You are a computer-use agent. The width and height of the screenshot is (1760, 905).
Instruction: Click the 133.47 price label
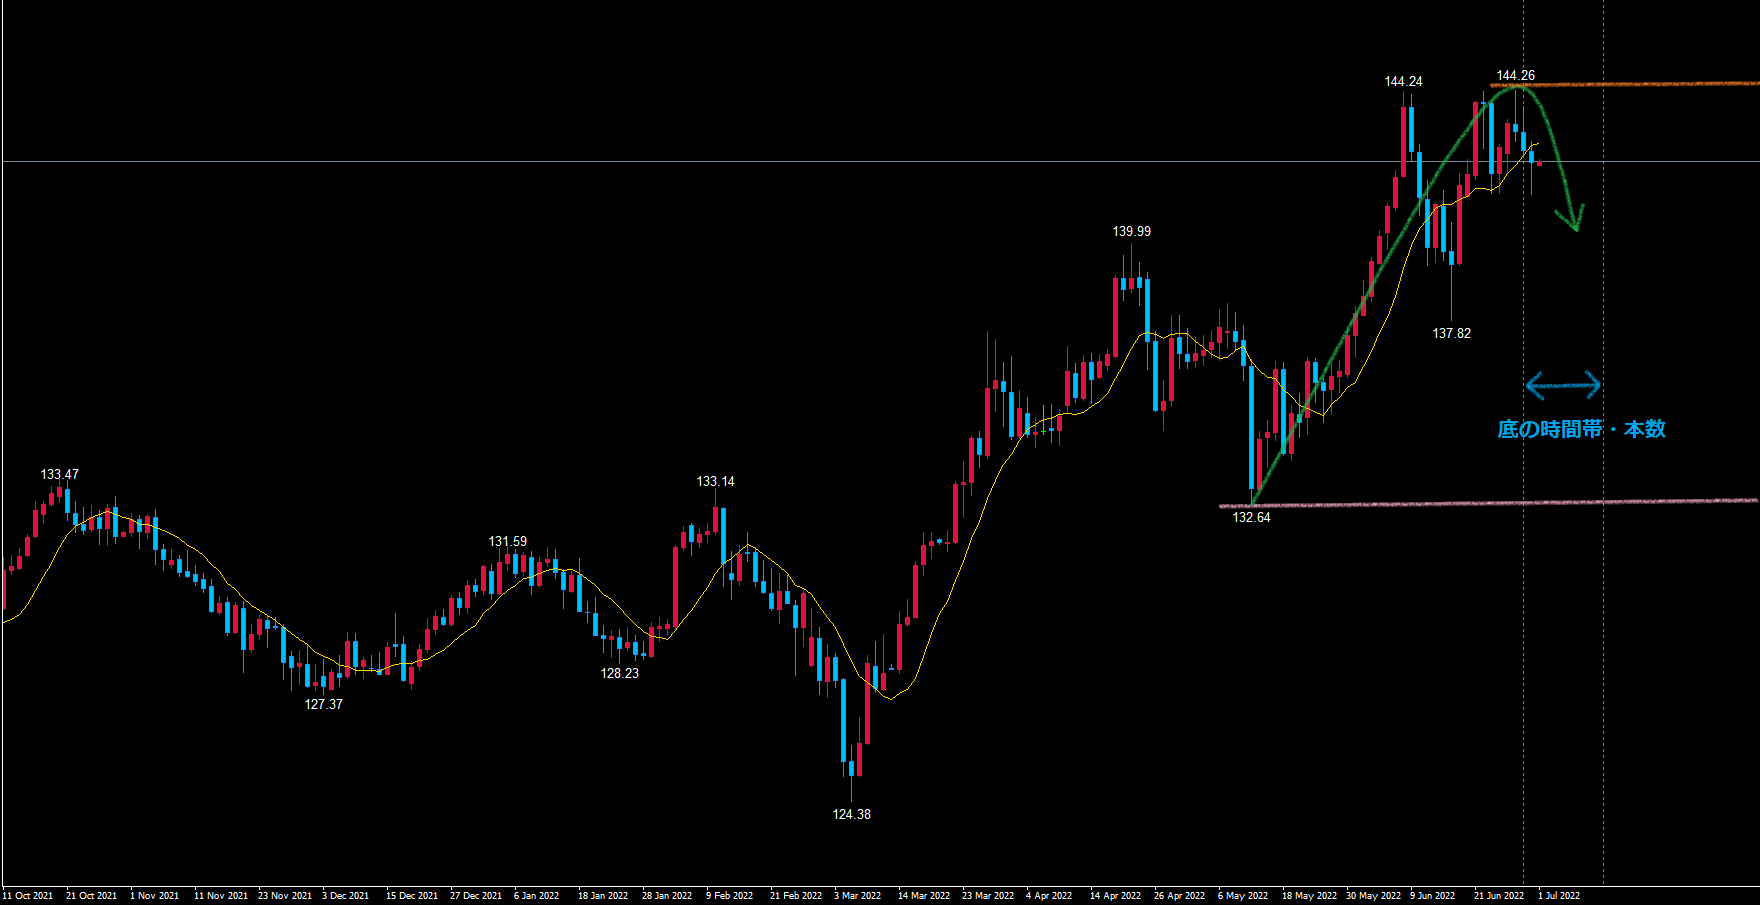point(59,475)
